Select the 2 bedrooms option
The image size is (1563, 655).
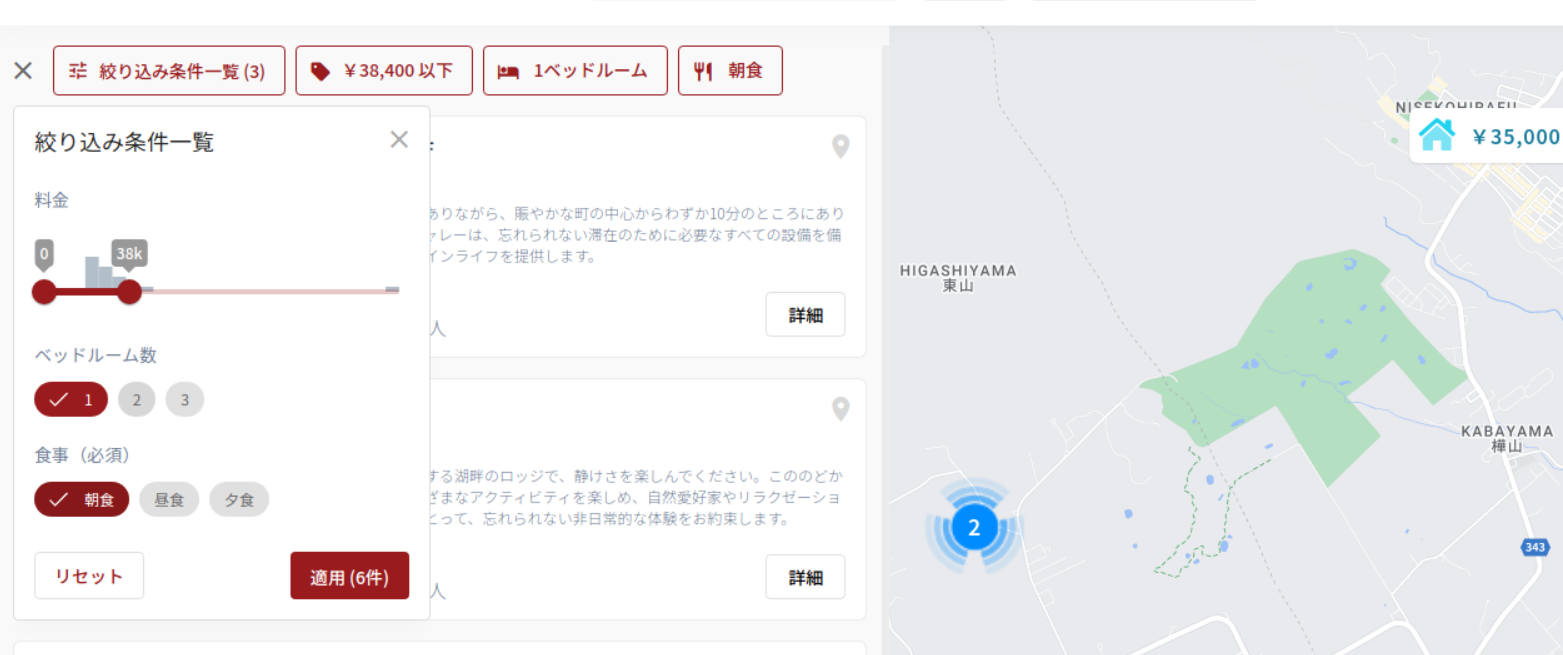pos(137,400)
